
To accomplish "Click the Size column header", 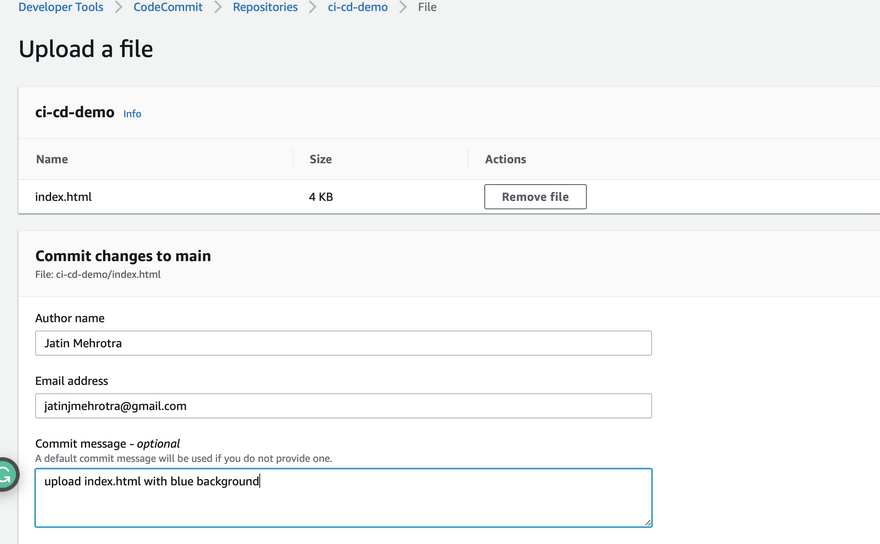I will 320,159.
